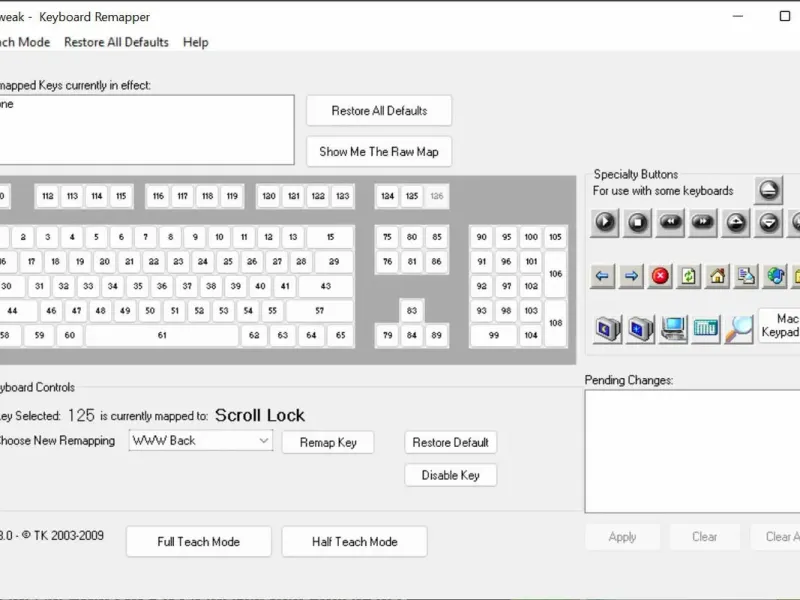
Task: Click the Eject specialty button
Action: (x=768, y=190)
